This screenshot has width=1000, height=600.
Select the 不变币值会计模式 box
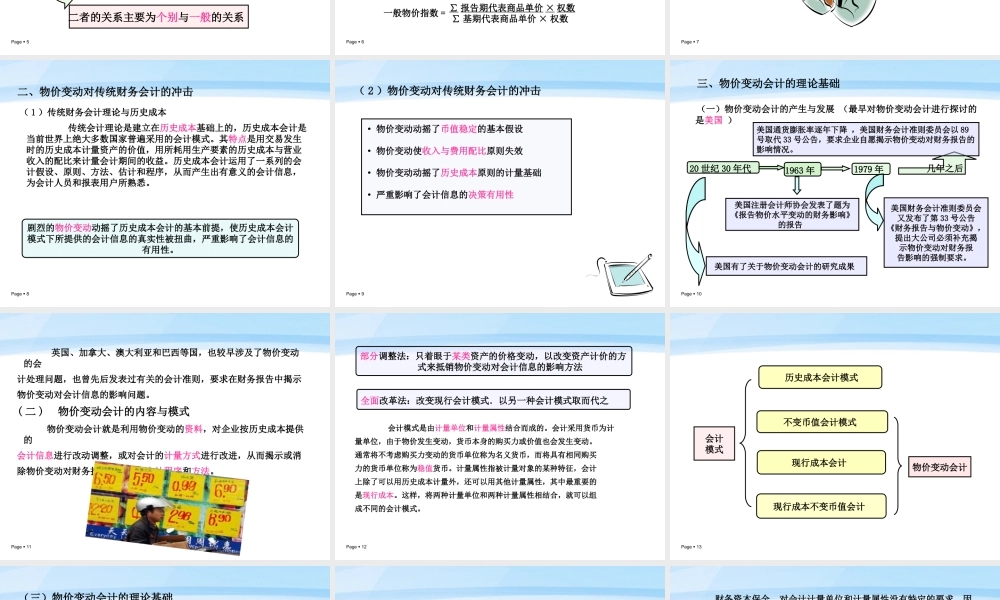[x=820, y=421]
